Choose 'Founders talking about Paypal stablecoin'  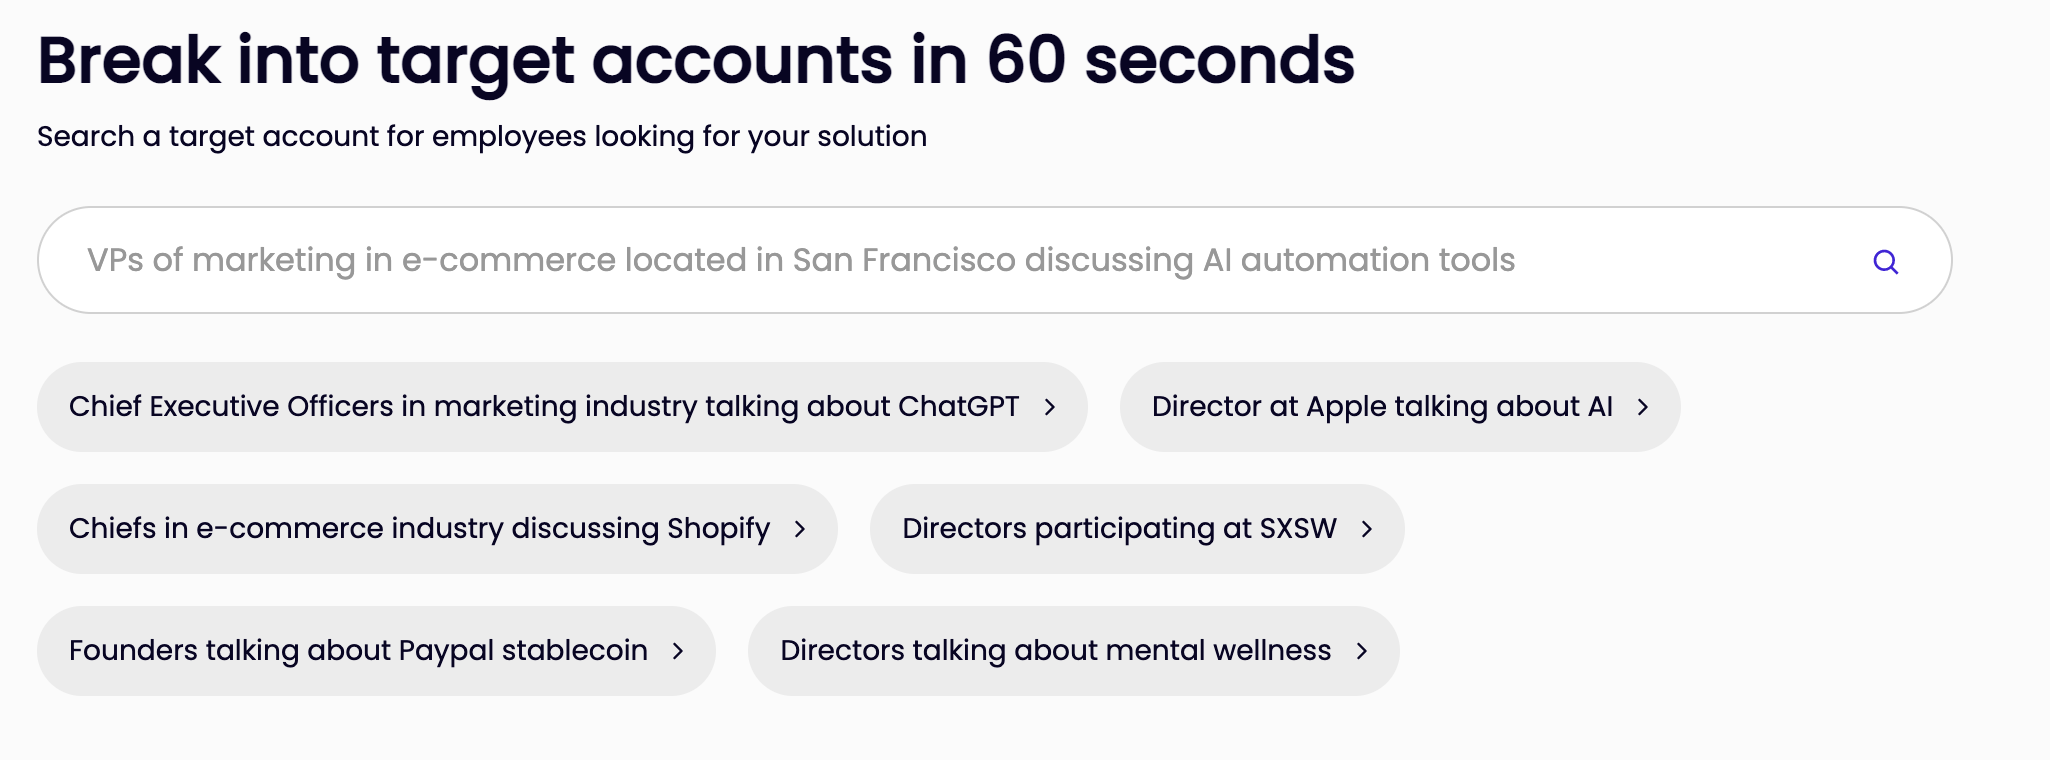point(358,651)
